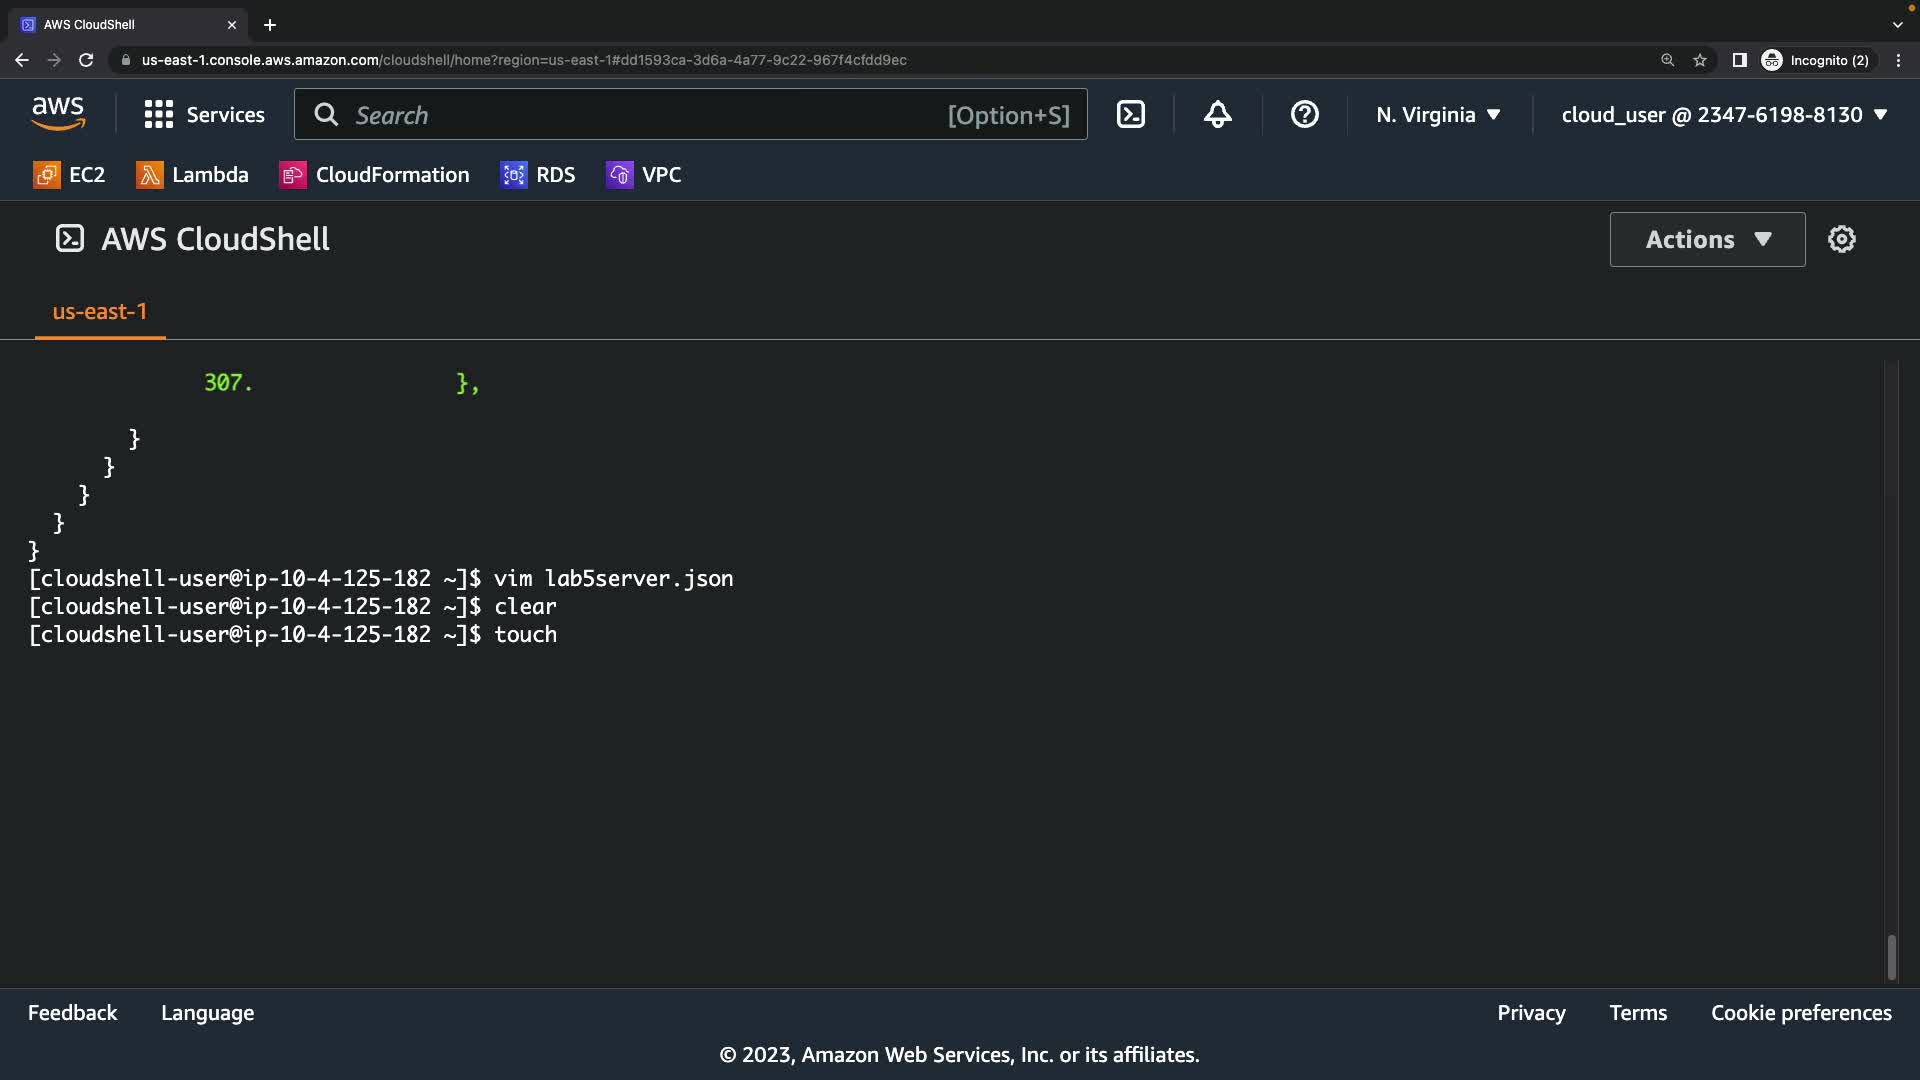Viewport: 1920px width, 1080px height.
Task: Open the Services menu
Action: click(x=205, y=115)
